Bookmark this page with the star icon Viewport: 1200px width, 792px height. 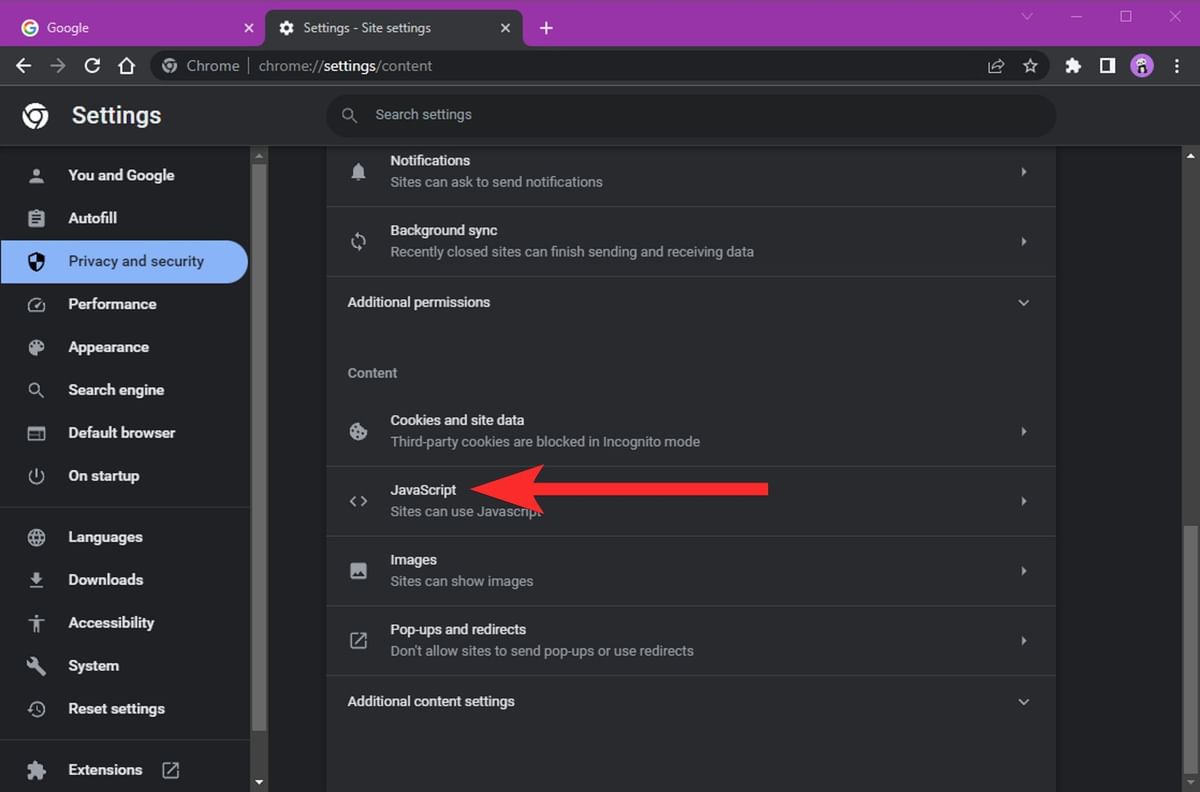[x=1030, y=66]
